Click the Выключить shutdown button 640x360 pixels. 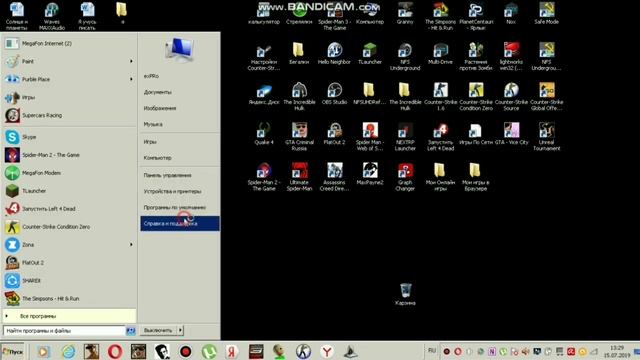158,330
